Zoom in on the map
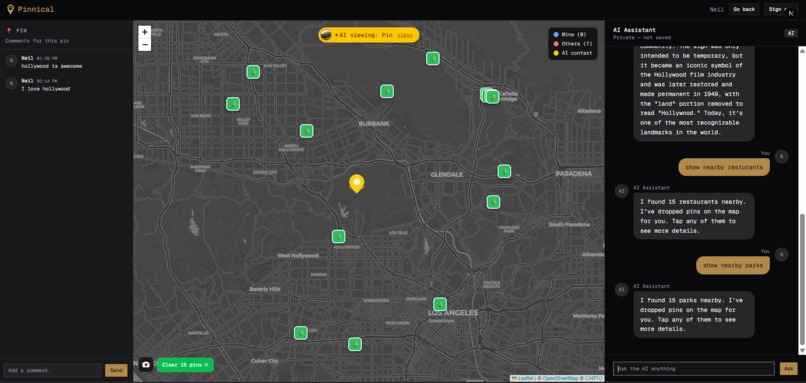This screenshot has width=806, height=383. [x=144, y=32]
